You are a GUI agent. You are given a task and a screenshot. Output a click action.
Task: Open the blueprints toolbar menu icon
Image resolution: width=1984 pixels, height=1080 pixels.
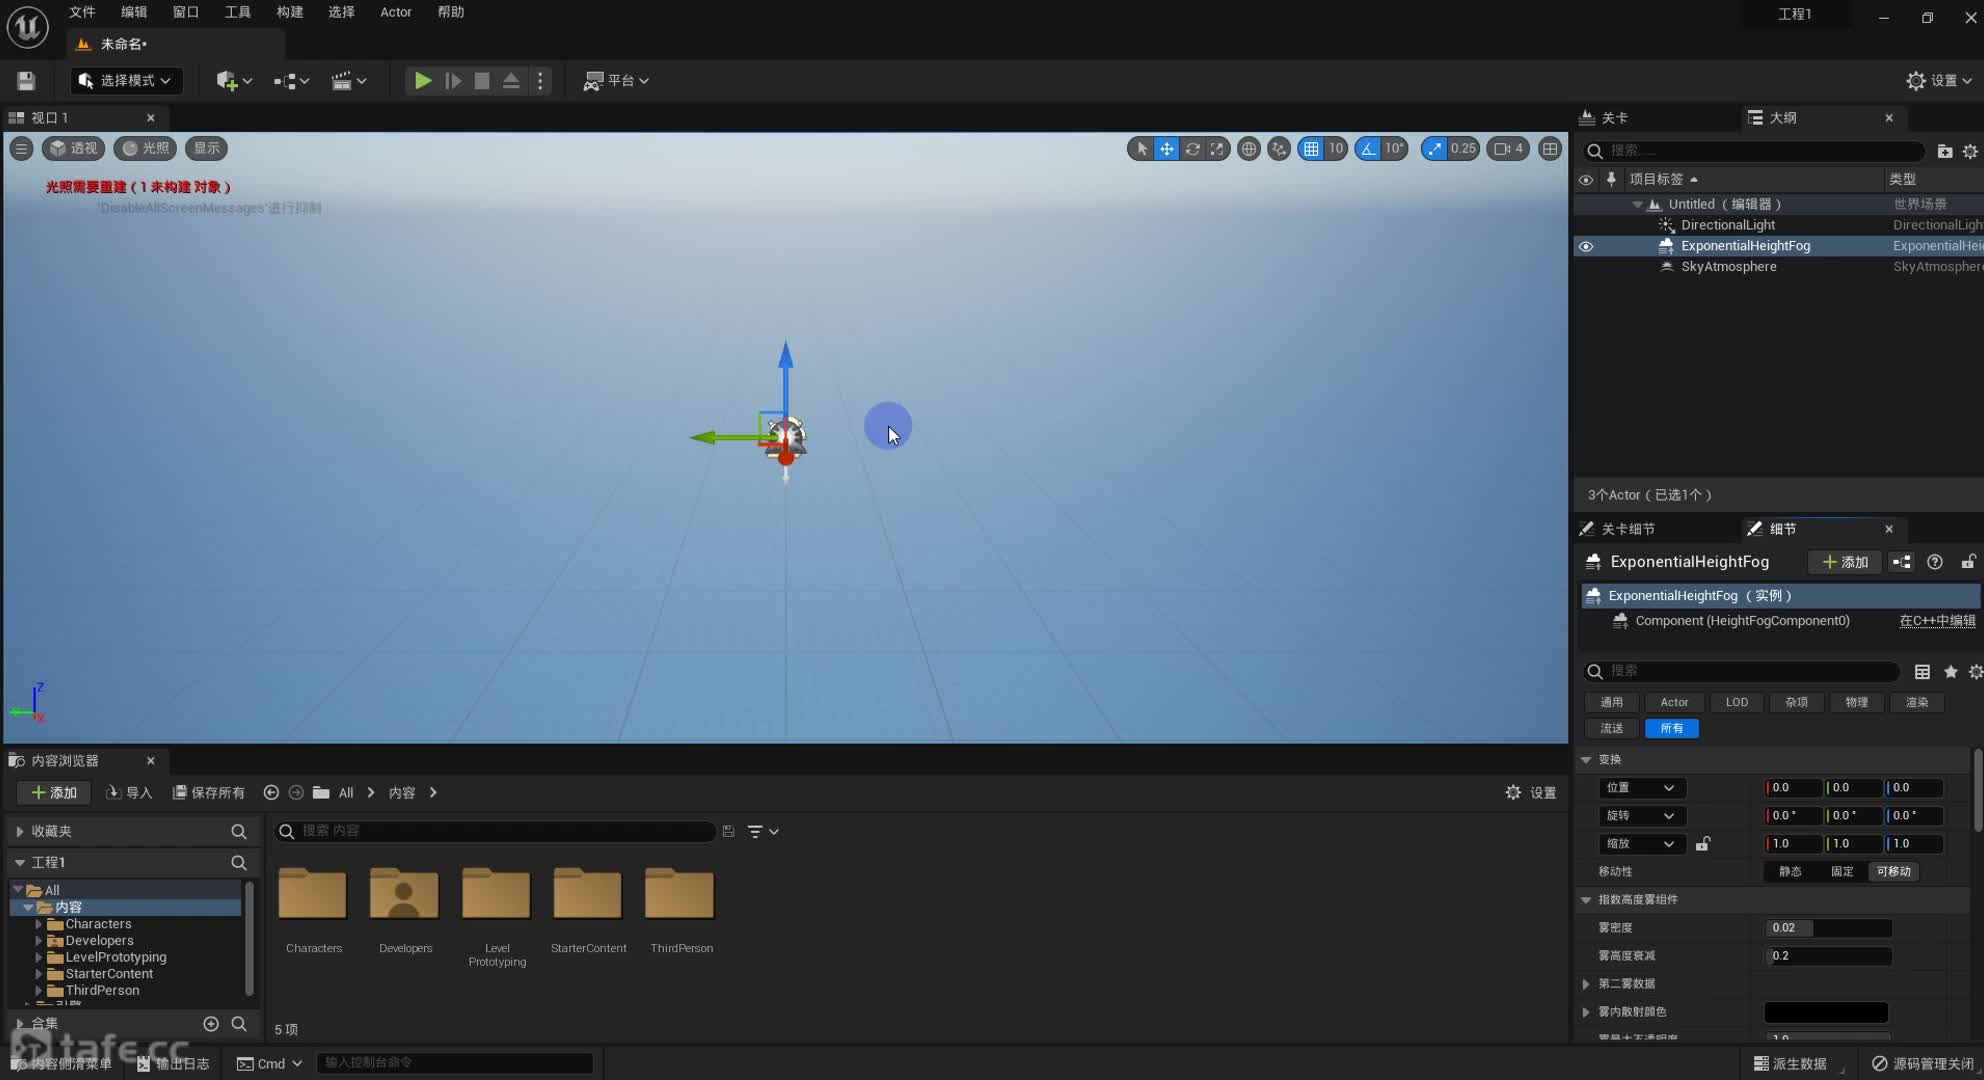coord(291,81)
